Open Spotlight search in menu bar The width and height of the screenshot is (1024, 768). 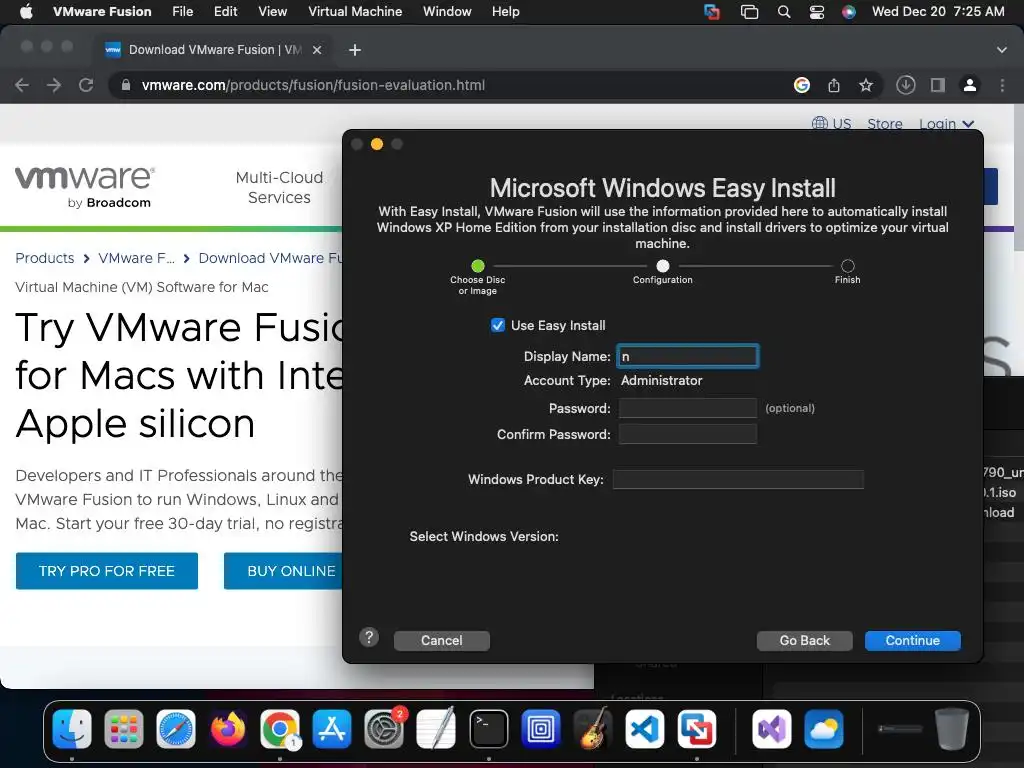pos(784,12)
